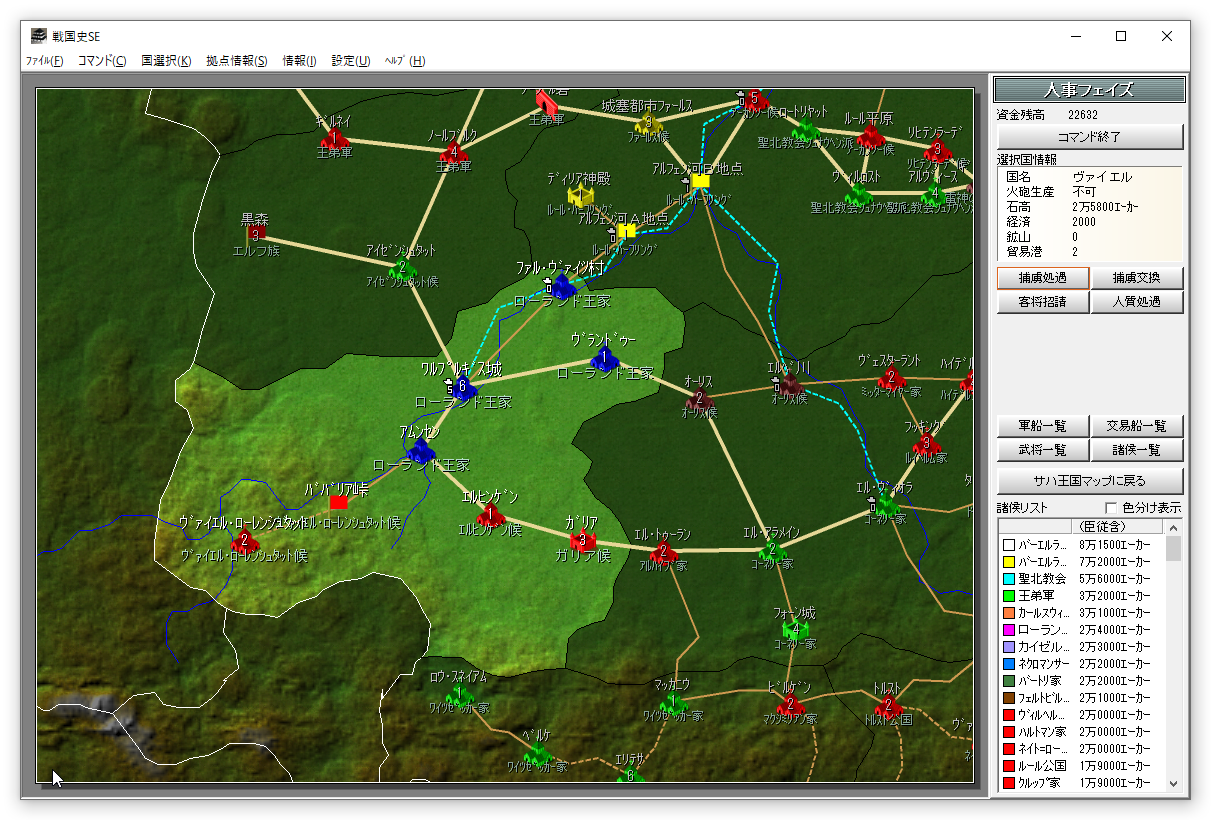
Task: Click the ヴラントドゥー castle marker
Action: point(604,359)
